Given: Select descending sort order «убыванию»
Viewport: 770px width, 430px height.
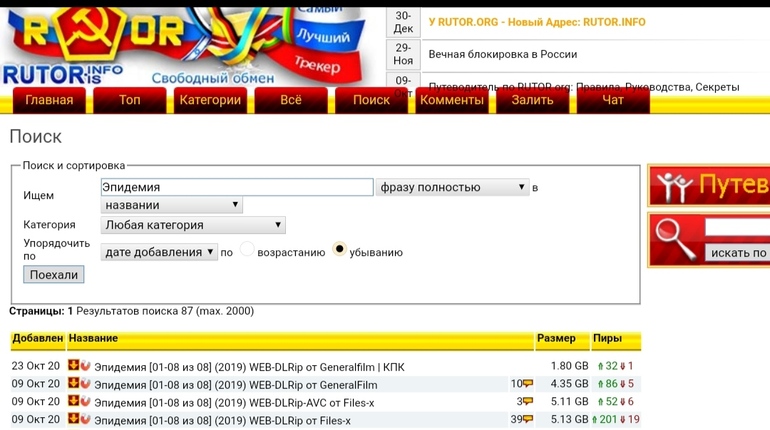Looking at the screenshot, I should [x=340, y=250].
